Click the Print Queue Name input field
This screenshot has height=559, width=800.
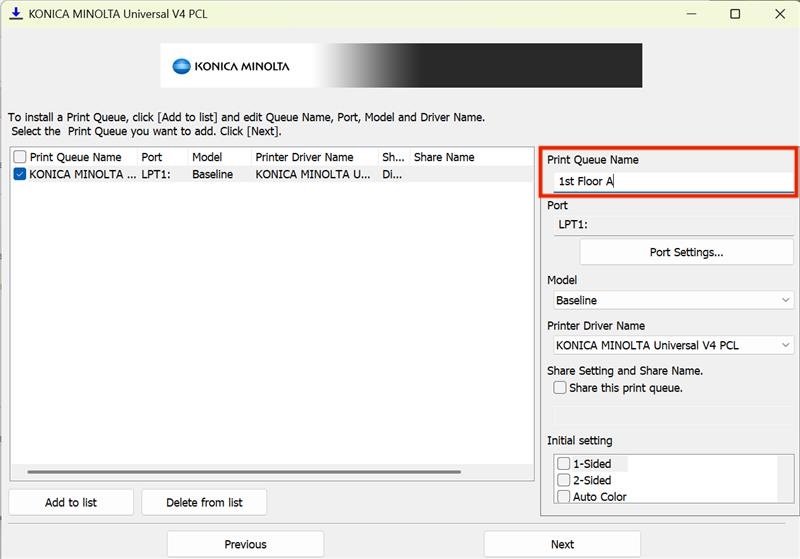pyautogui.click(x=673, y=182)
